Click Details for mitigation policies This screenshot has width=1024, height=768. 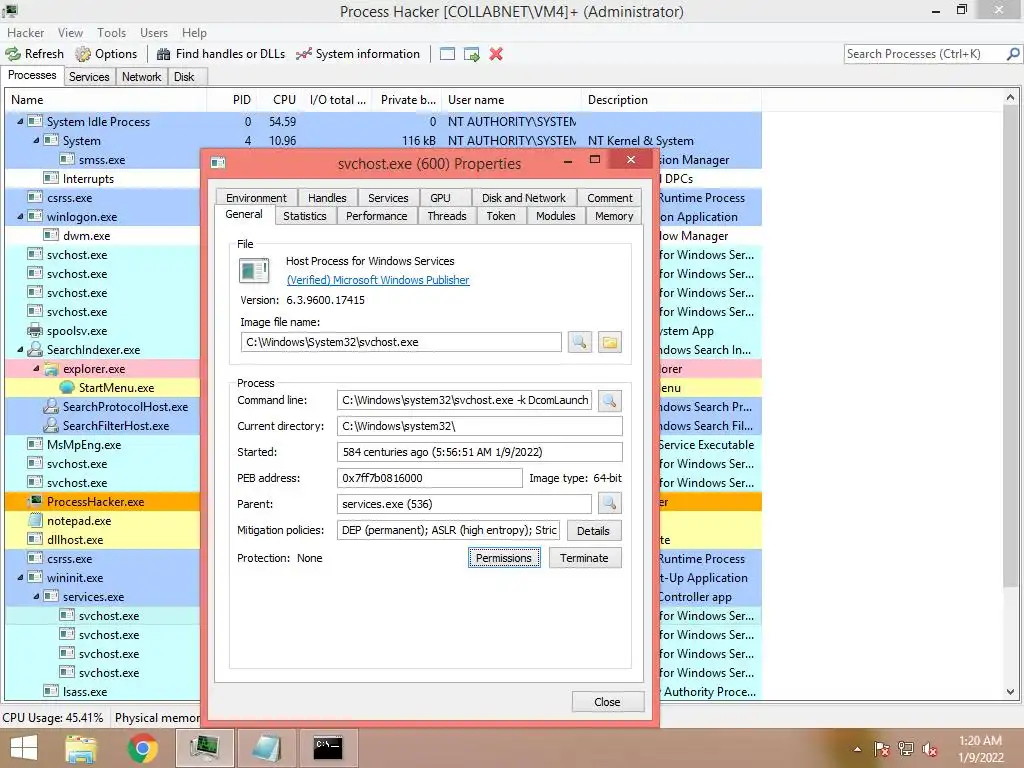[594, 531]
